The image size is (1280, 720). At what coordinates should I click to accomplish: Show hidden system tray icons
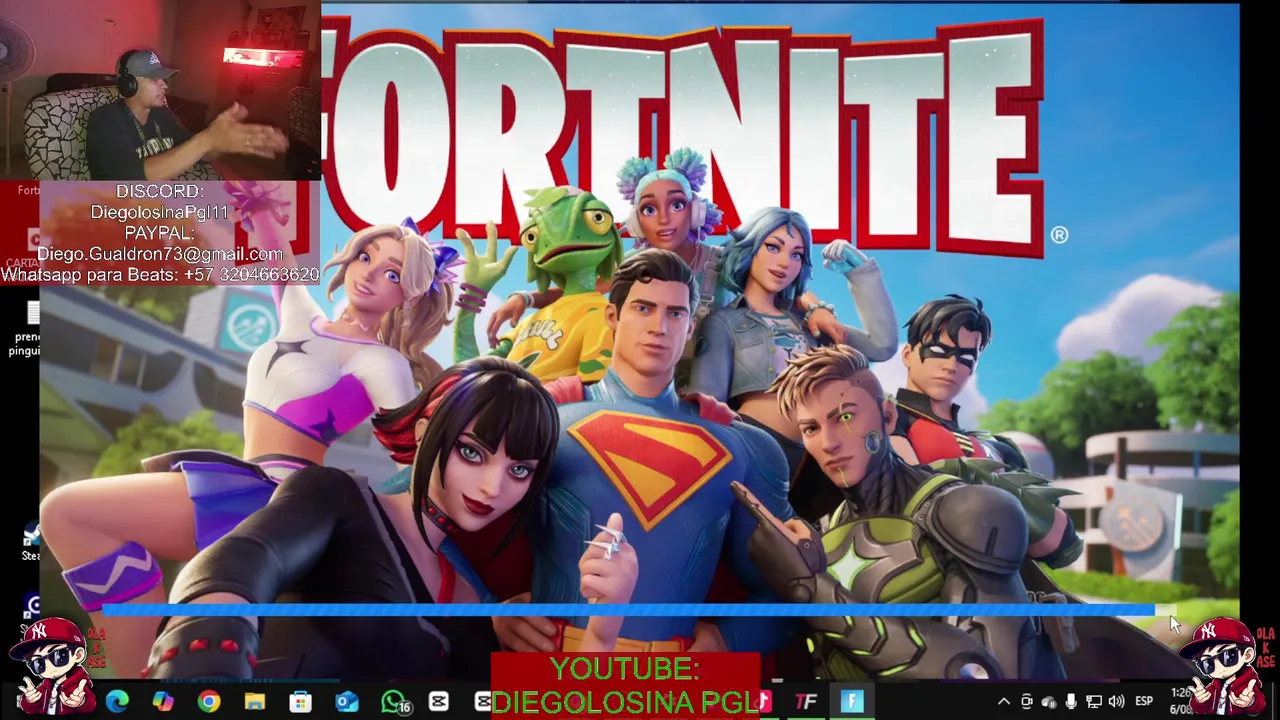click(x=1004, y=702)
